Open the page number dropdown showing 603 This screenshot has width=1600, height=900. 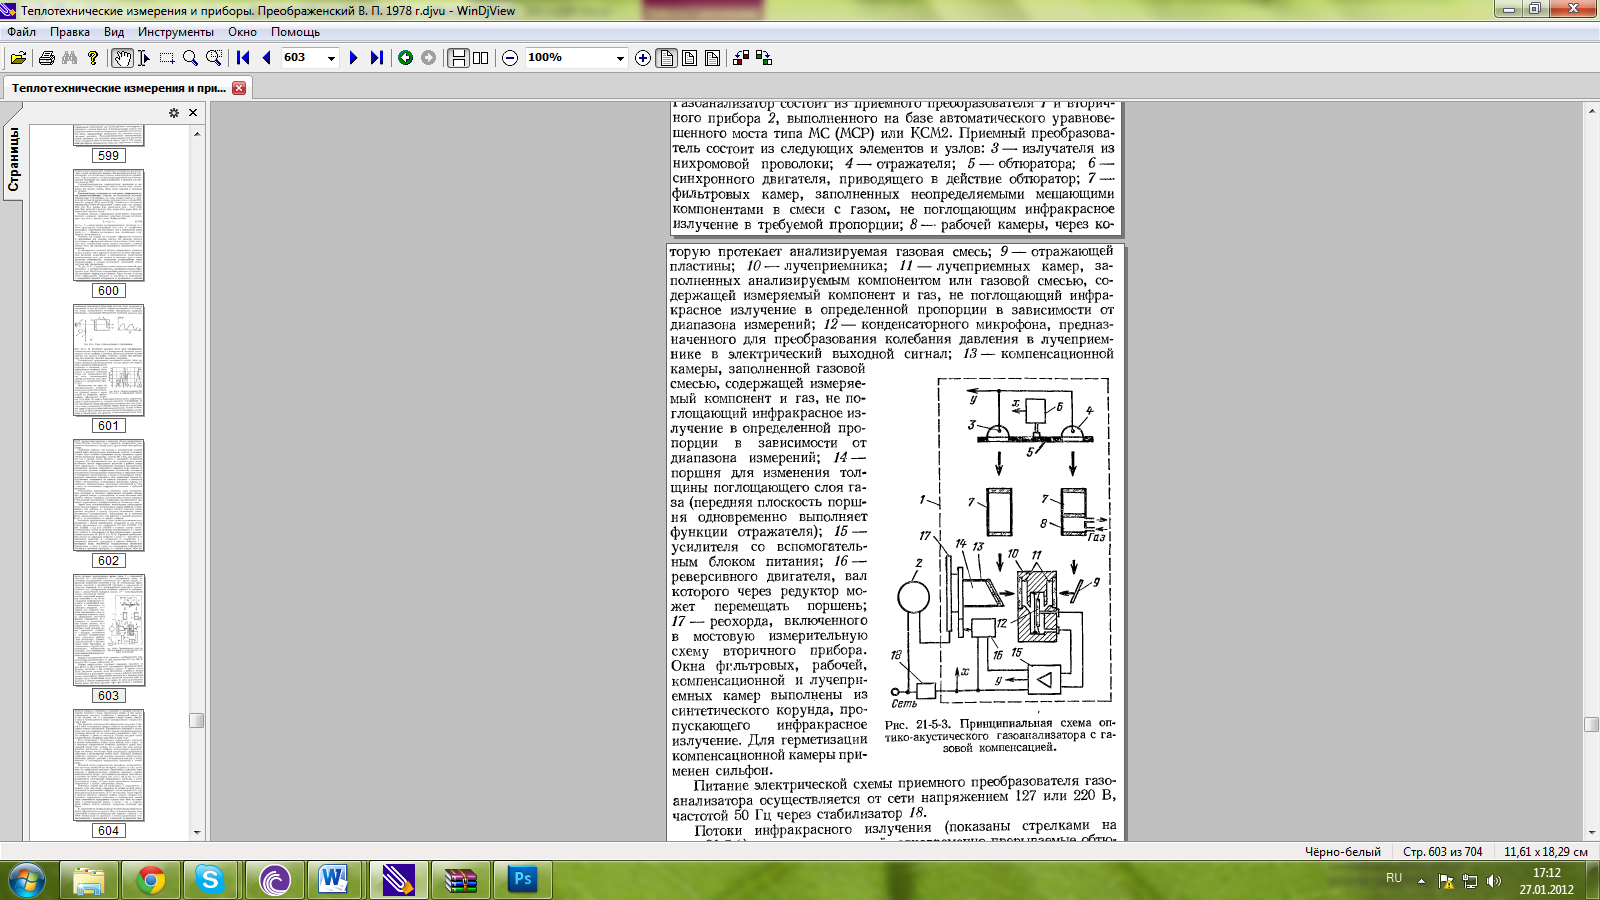(x=331, y=58)
